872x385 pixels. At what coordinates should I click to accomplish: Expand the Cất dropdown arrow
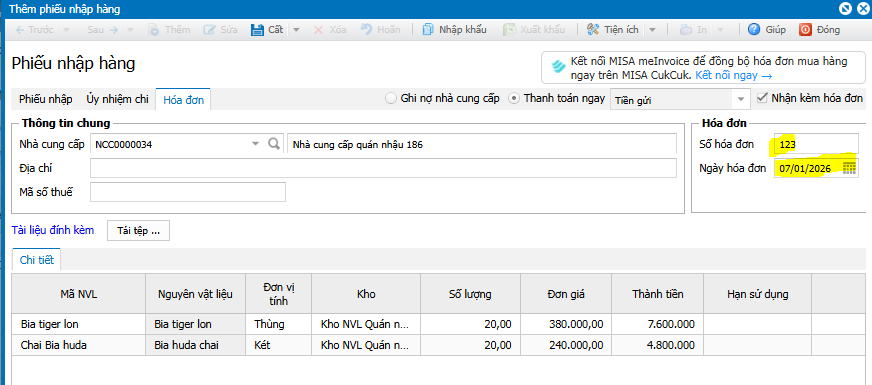point(296,30)
